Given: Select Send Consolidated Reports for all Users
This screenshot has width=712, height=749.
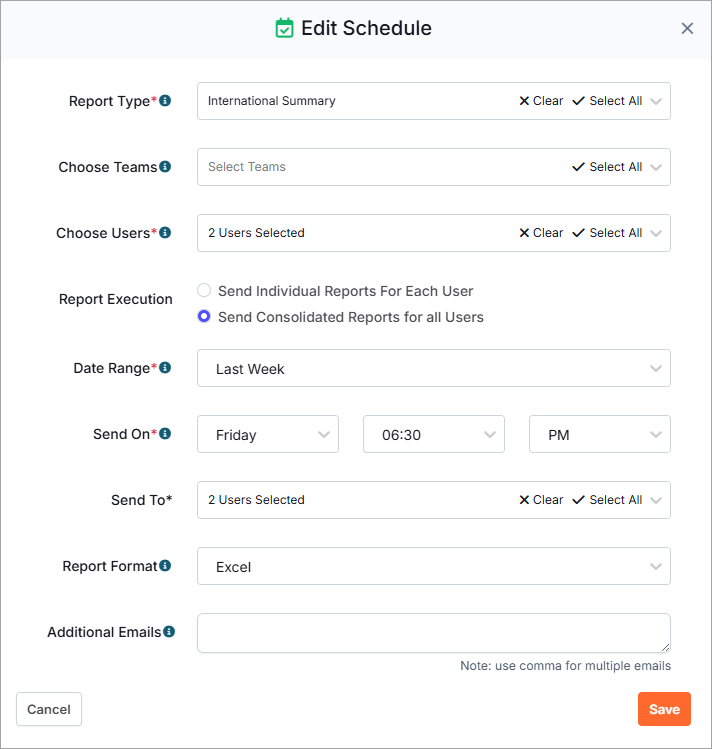Looking at the screenshot, I should 204,316.
